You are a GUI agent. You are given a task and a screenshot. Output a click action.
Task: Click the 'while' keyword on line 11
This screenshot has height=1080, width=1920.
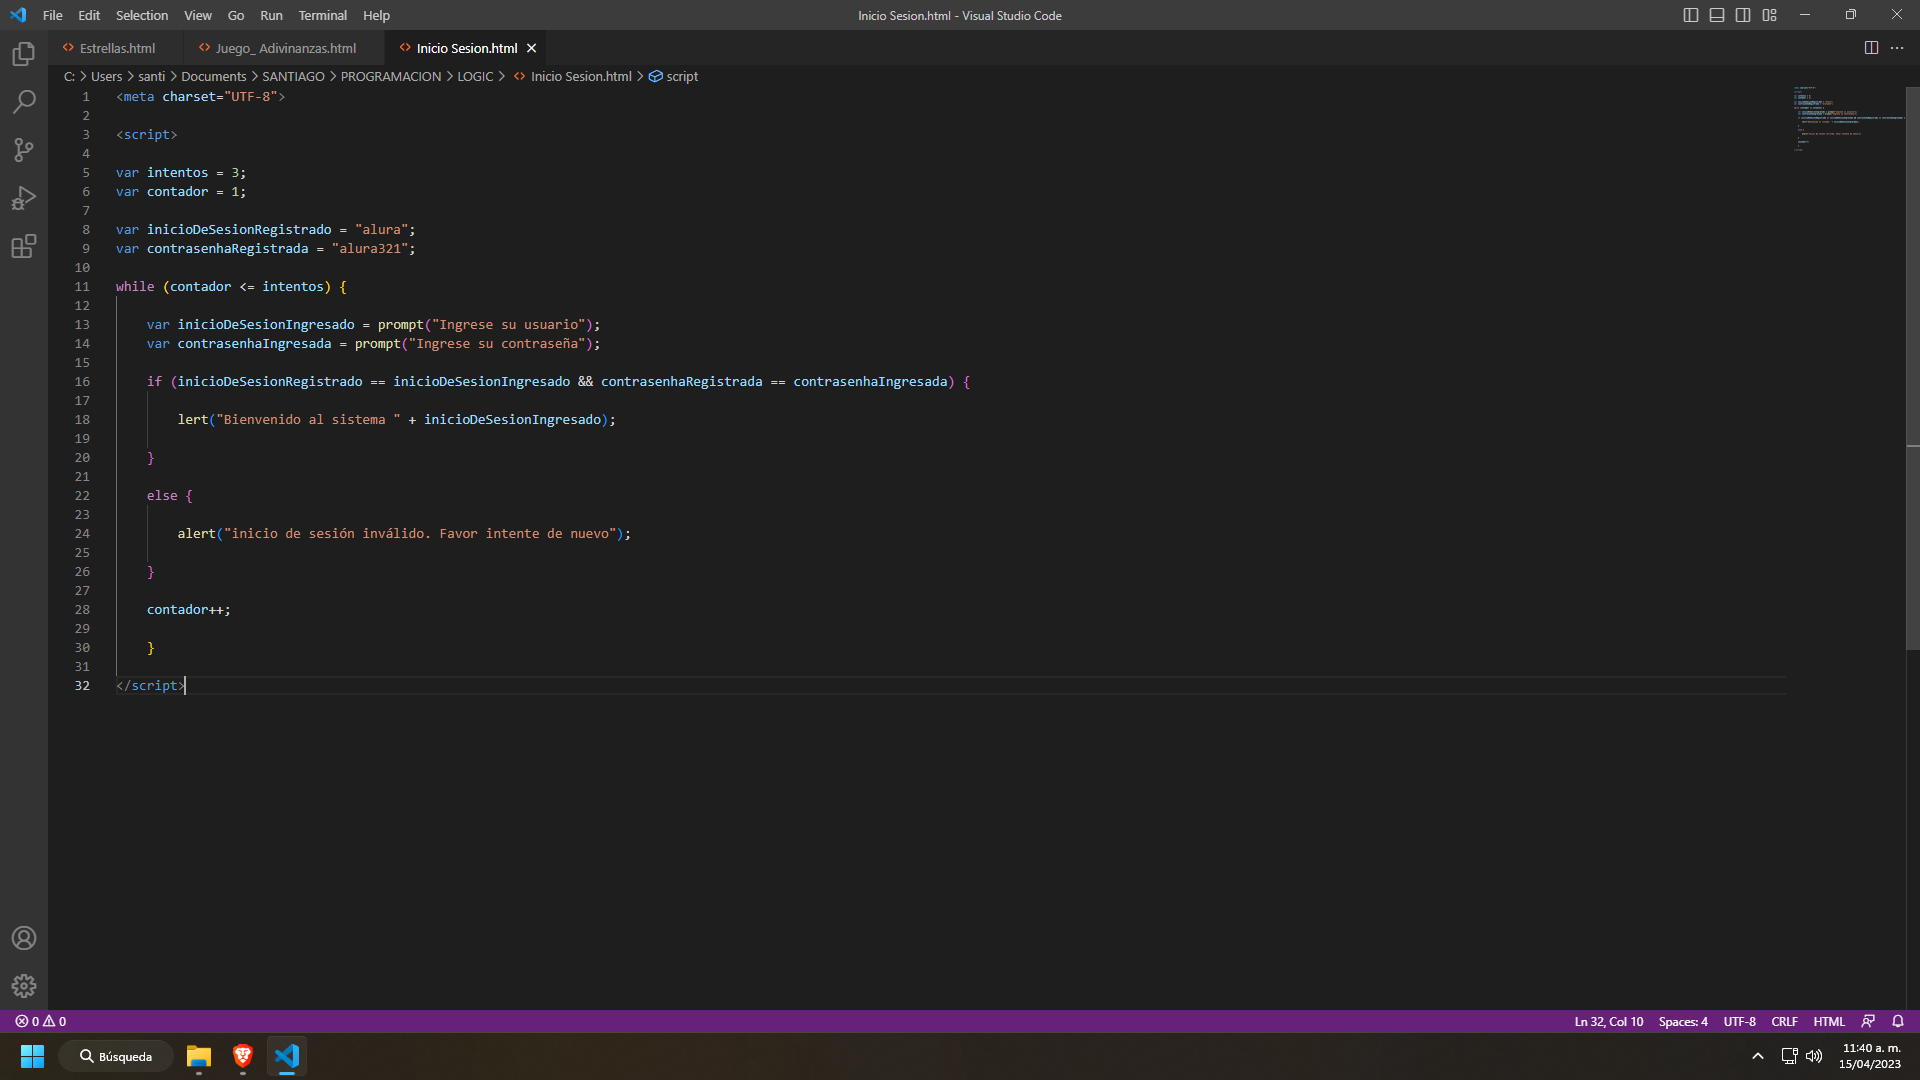point(135,286)
